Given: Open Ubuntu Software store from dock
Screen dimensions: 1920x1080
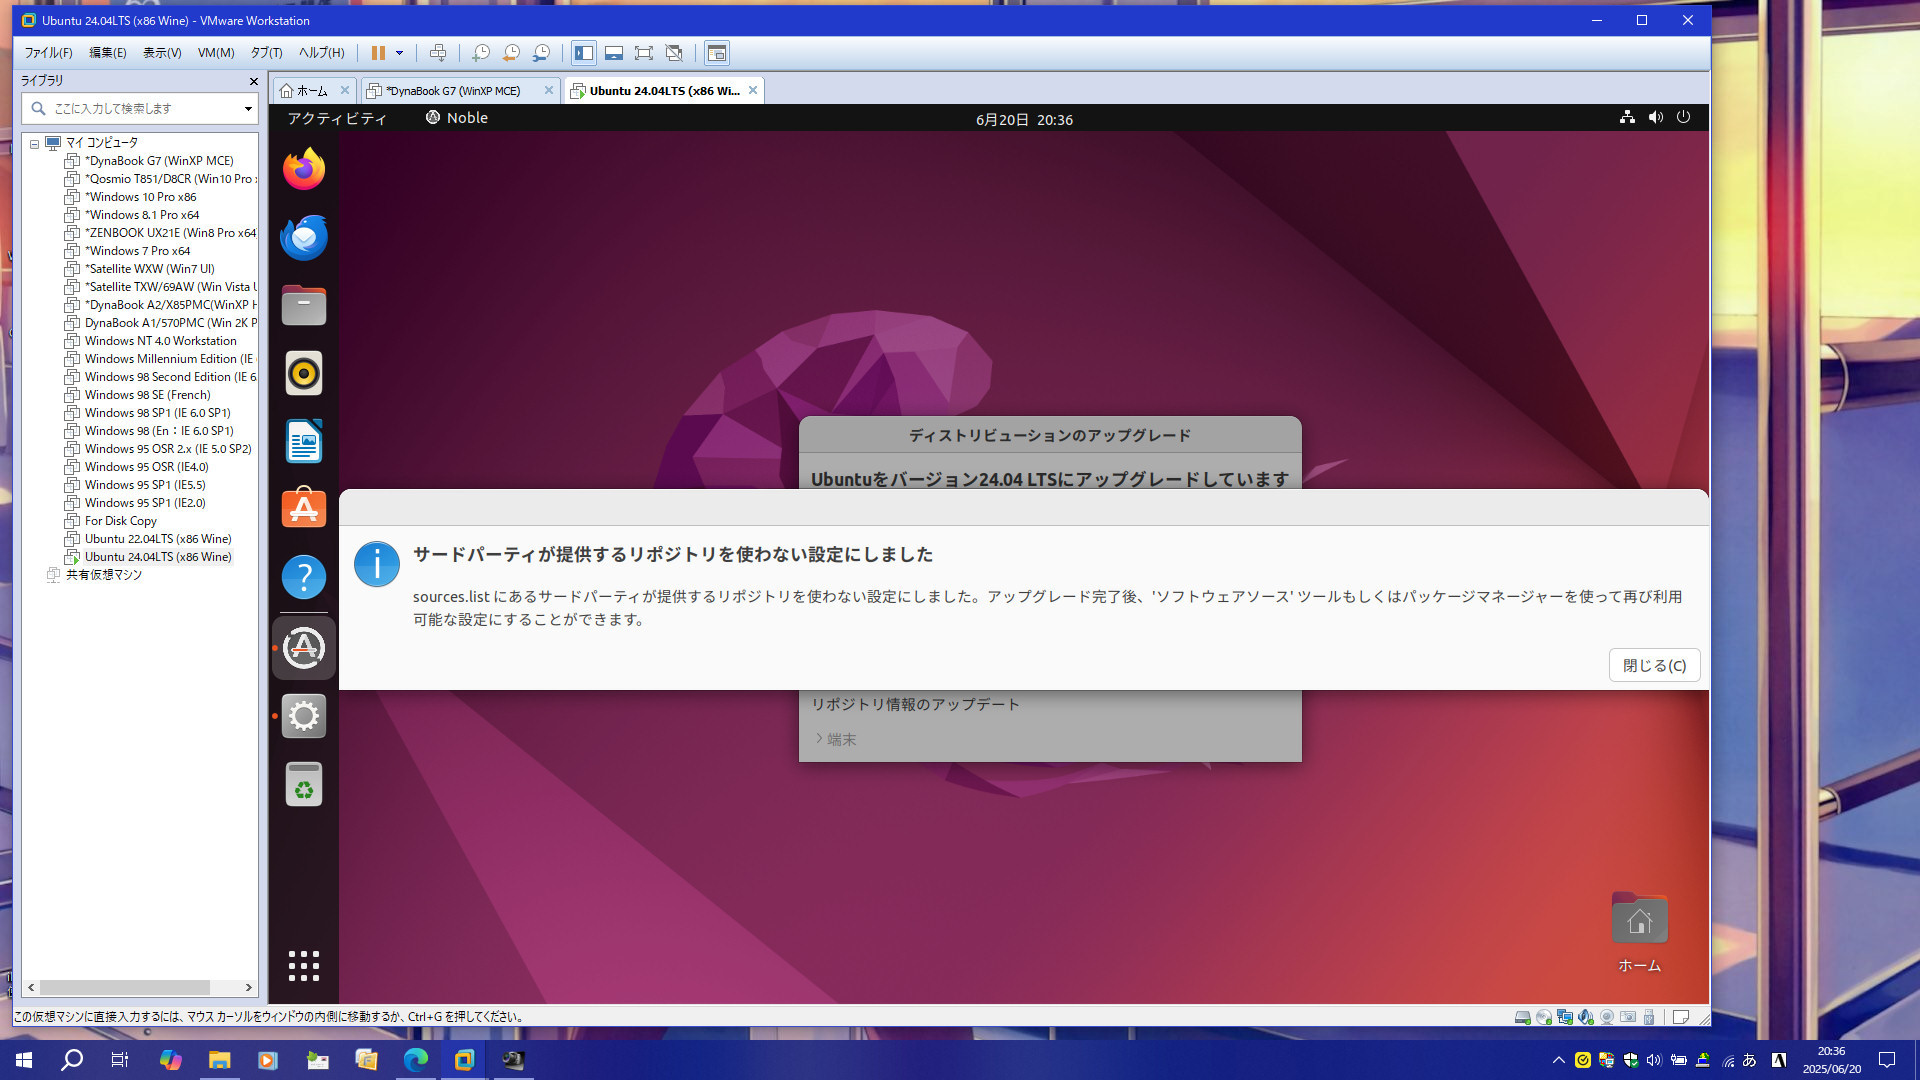Looking at the screenshot, I should click(304, 509).
